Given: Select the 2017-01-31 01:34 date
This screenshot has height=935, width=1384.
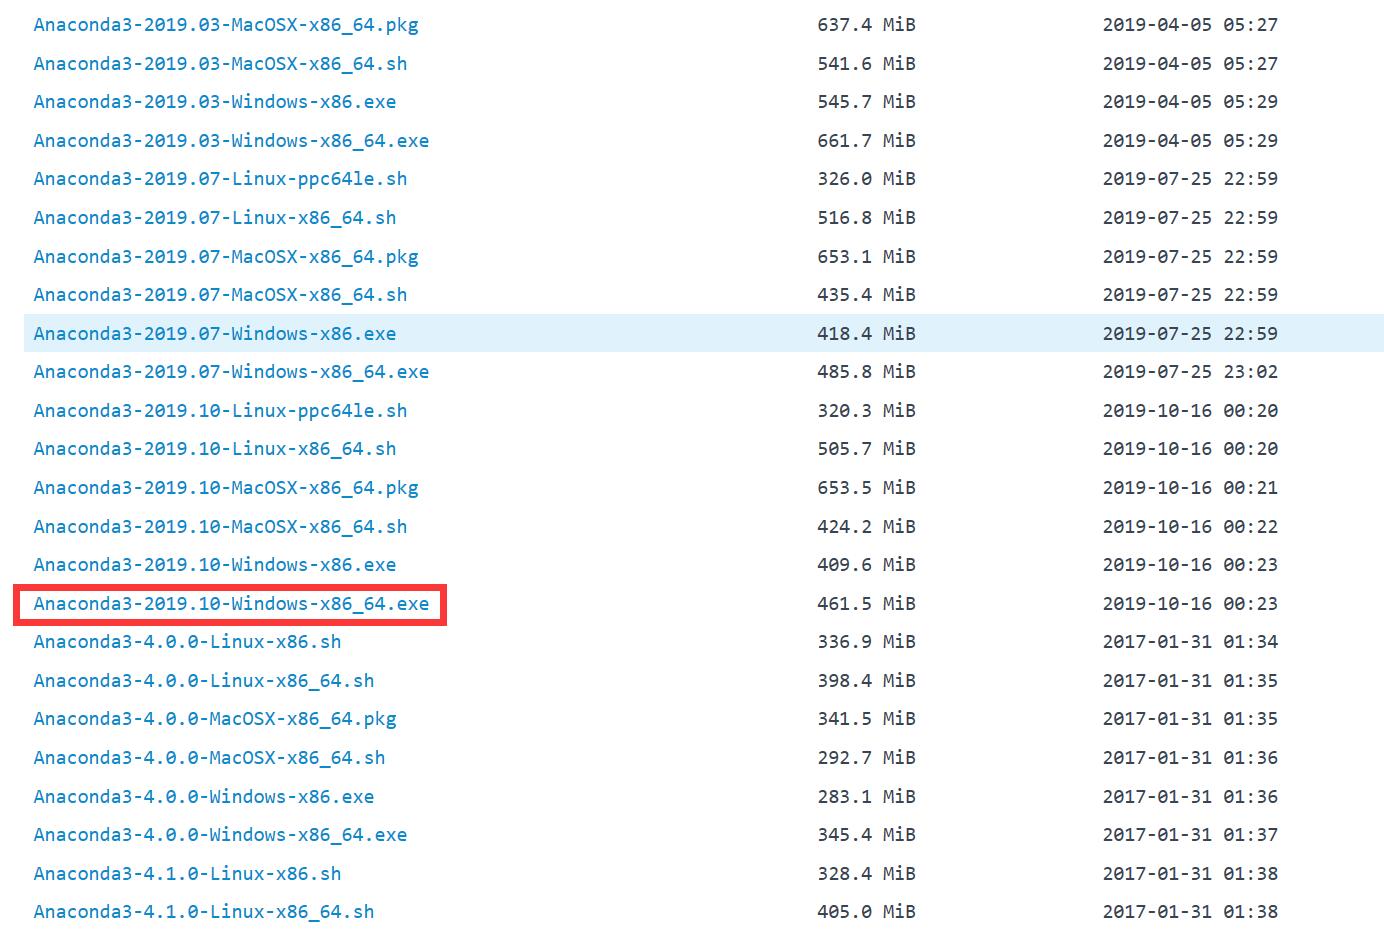Looking at the screenshot, I should [1190, 641].
